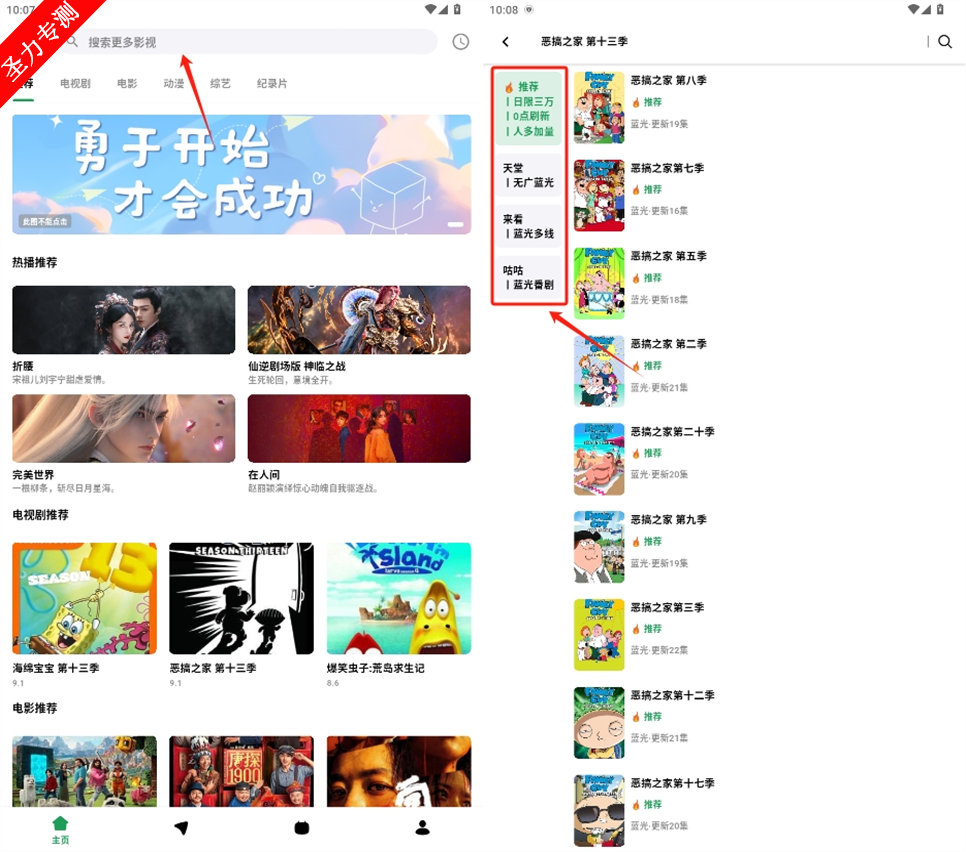Click the title 恶搞之家 第九季
The width and height of the screenshot is (966, 852).
(668, 519)
